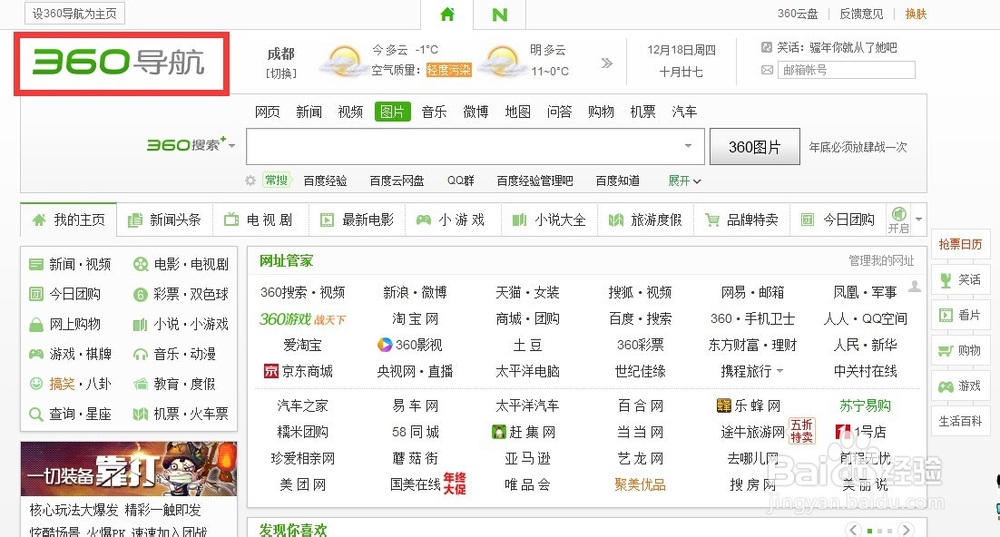Click the 轻度污染 air quality badge
The width and height of the screenshot is (1000, 537).
[x=448, y=70]
